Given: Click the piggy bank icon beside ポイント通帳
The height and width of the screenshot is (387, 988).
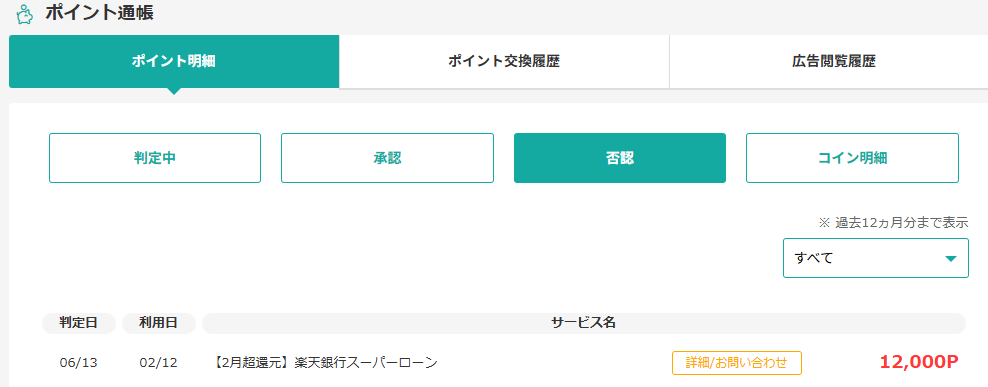Looking at the screenshot, I should tap(24, 14).
